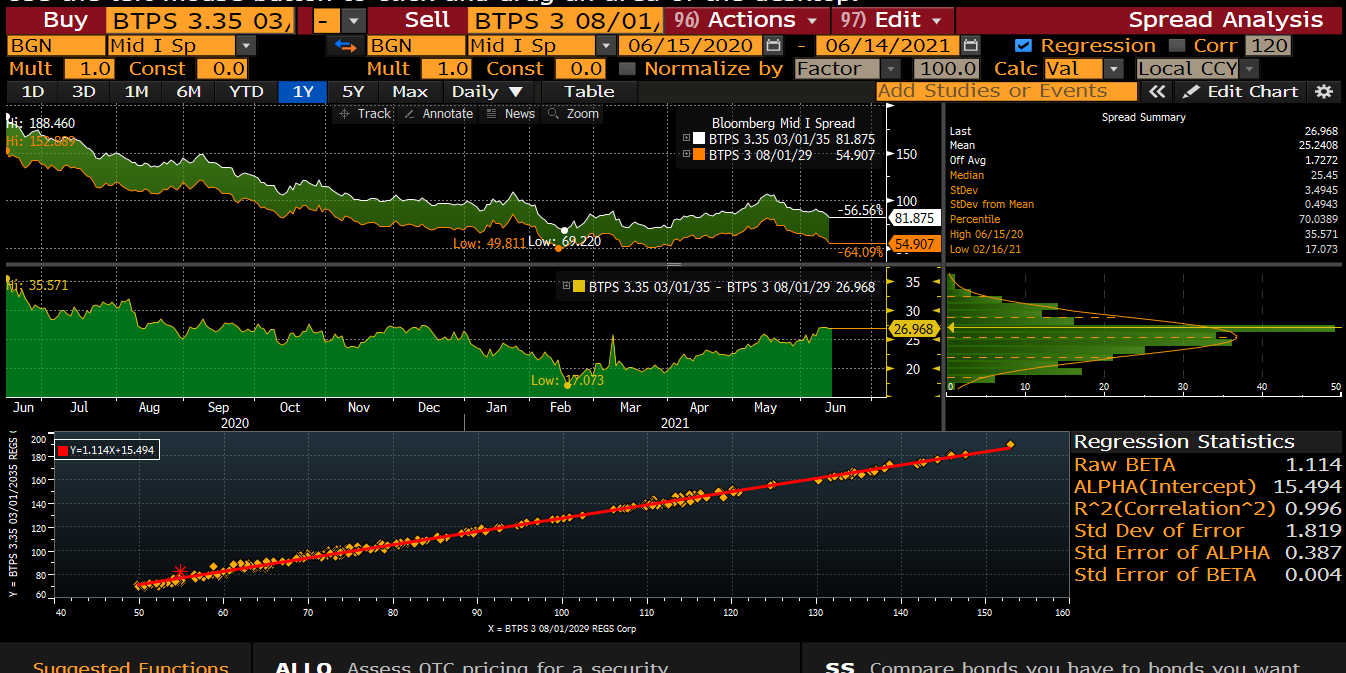Select the 6M range tab
The height and width of the screenshot is (673, 1346).
pyautogui.click(x=188, y=91)
